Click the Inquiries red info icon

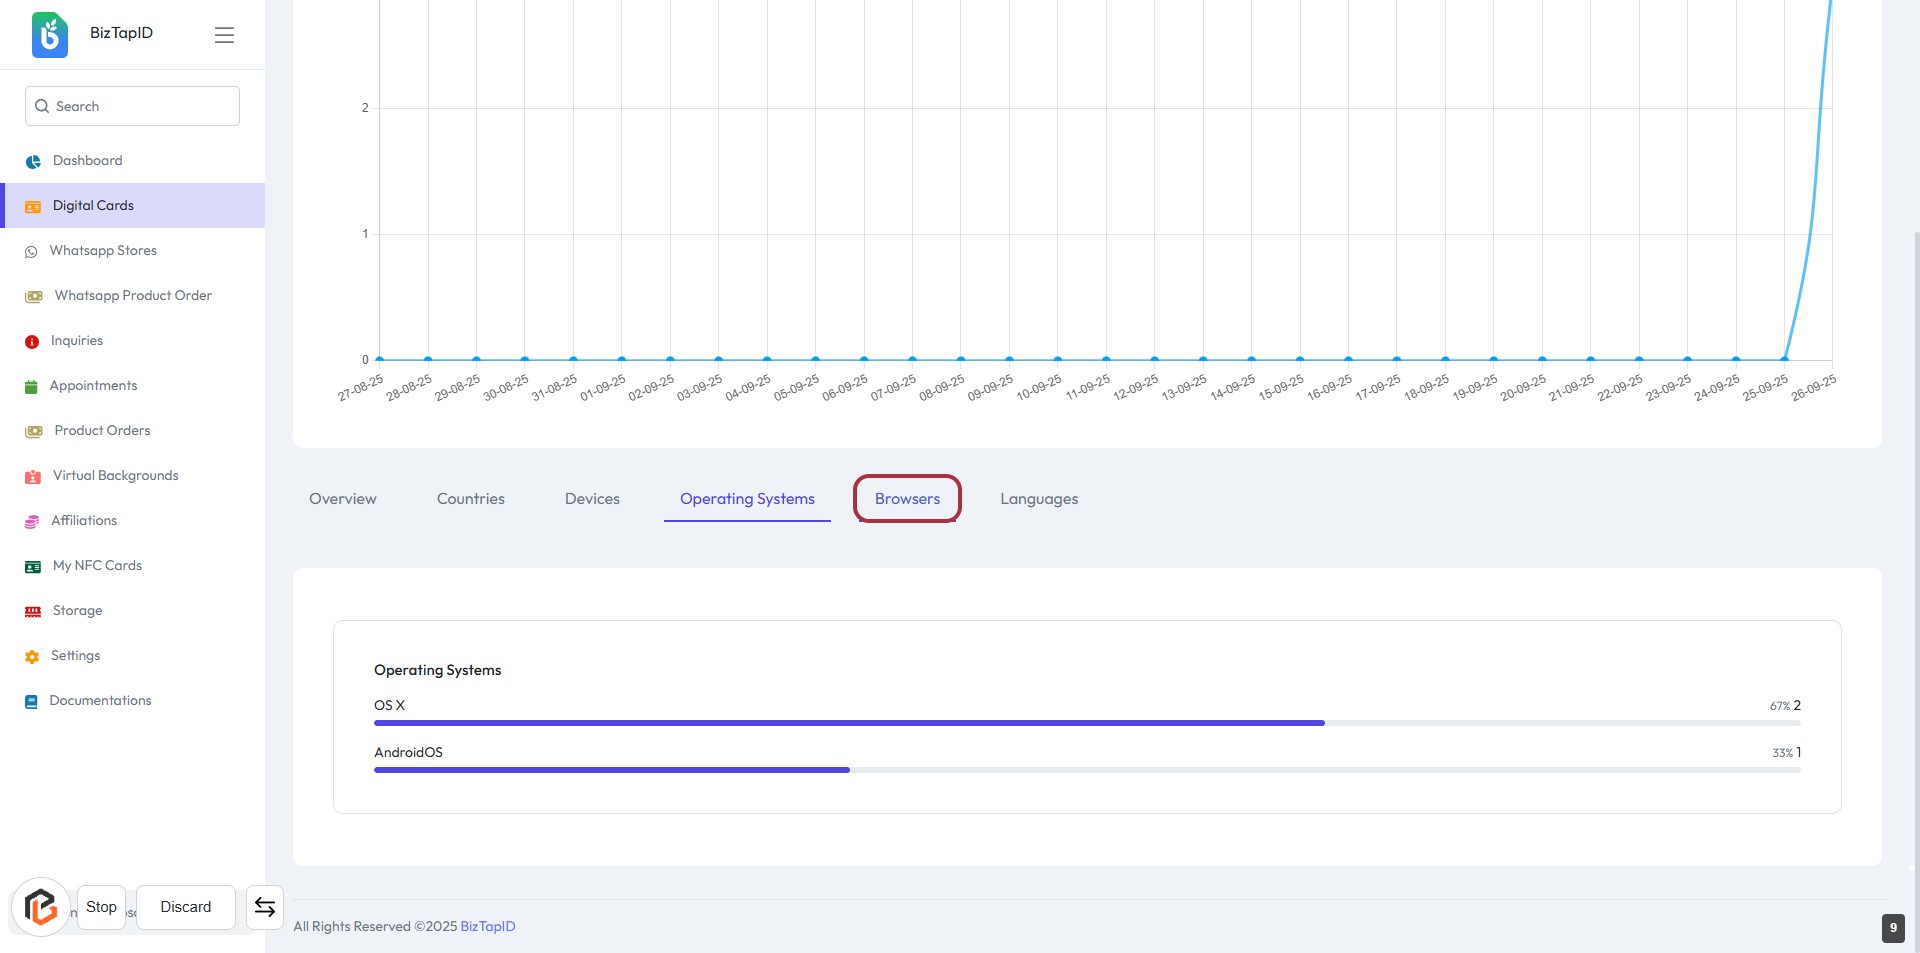[x=32, y=342]
